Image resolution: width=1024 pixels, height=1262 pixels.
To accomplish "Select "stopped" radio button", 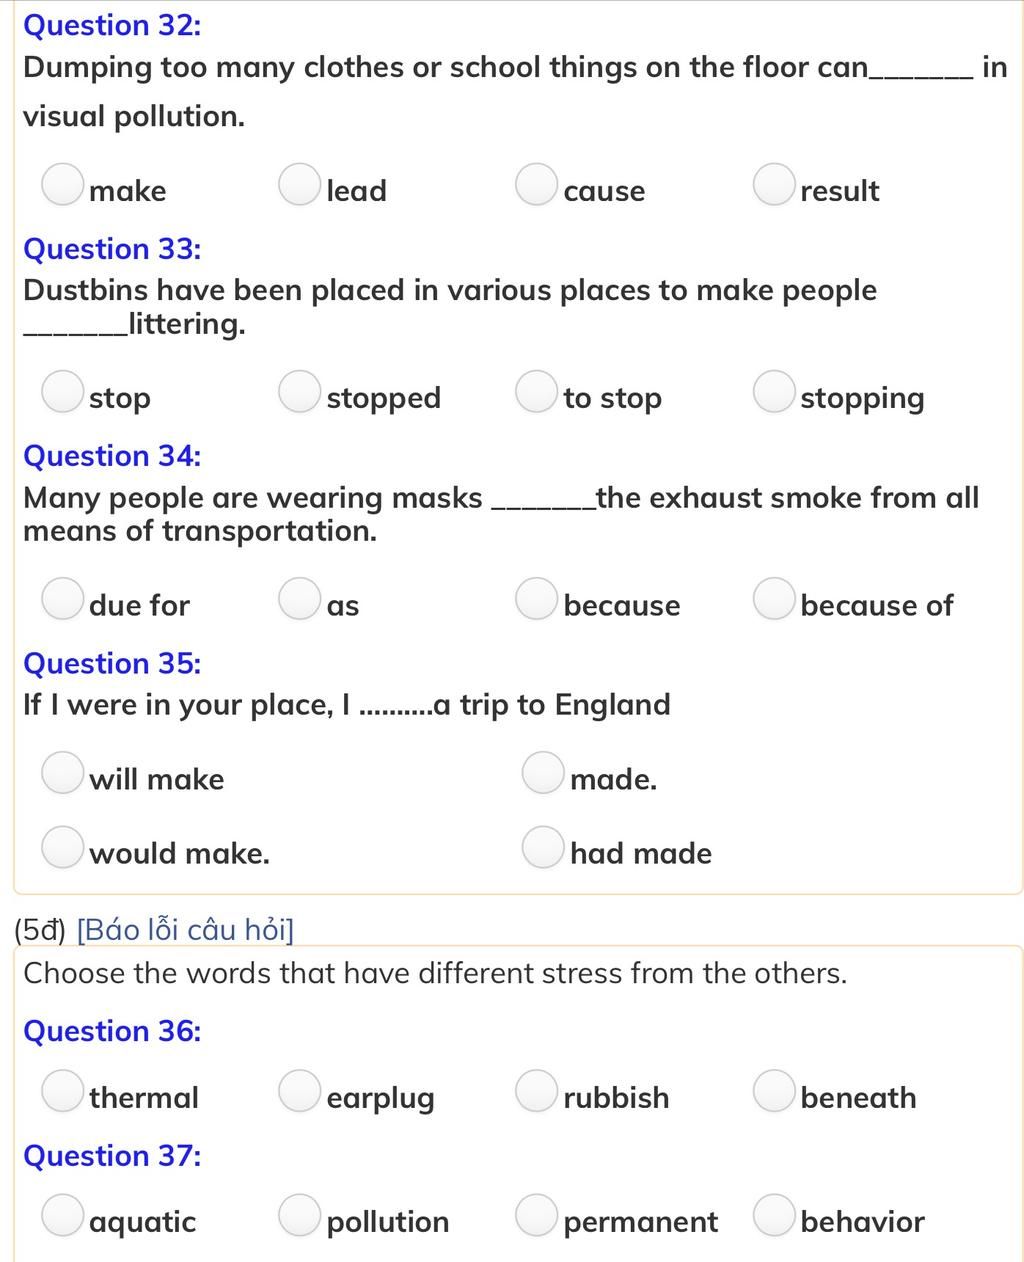I will (x=299, y=392).
